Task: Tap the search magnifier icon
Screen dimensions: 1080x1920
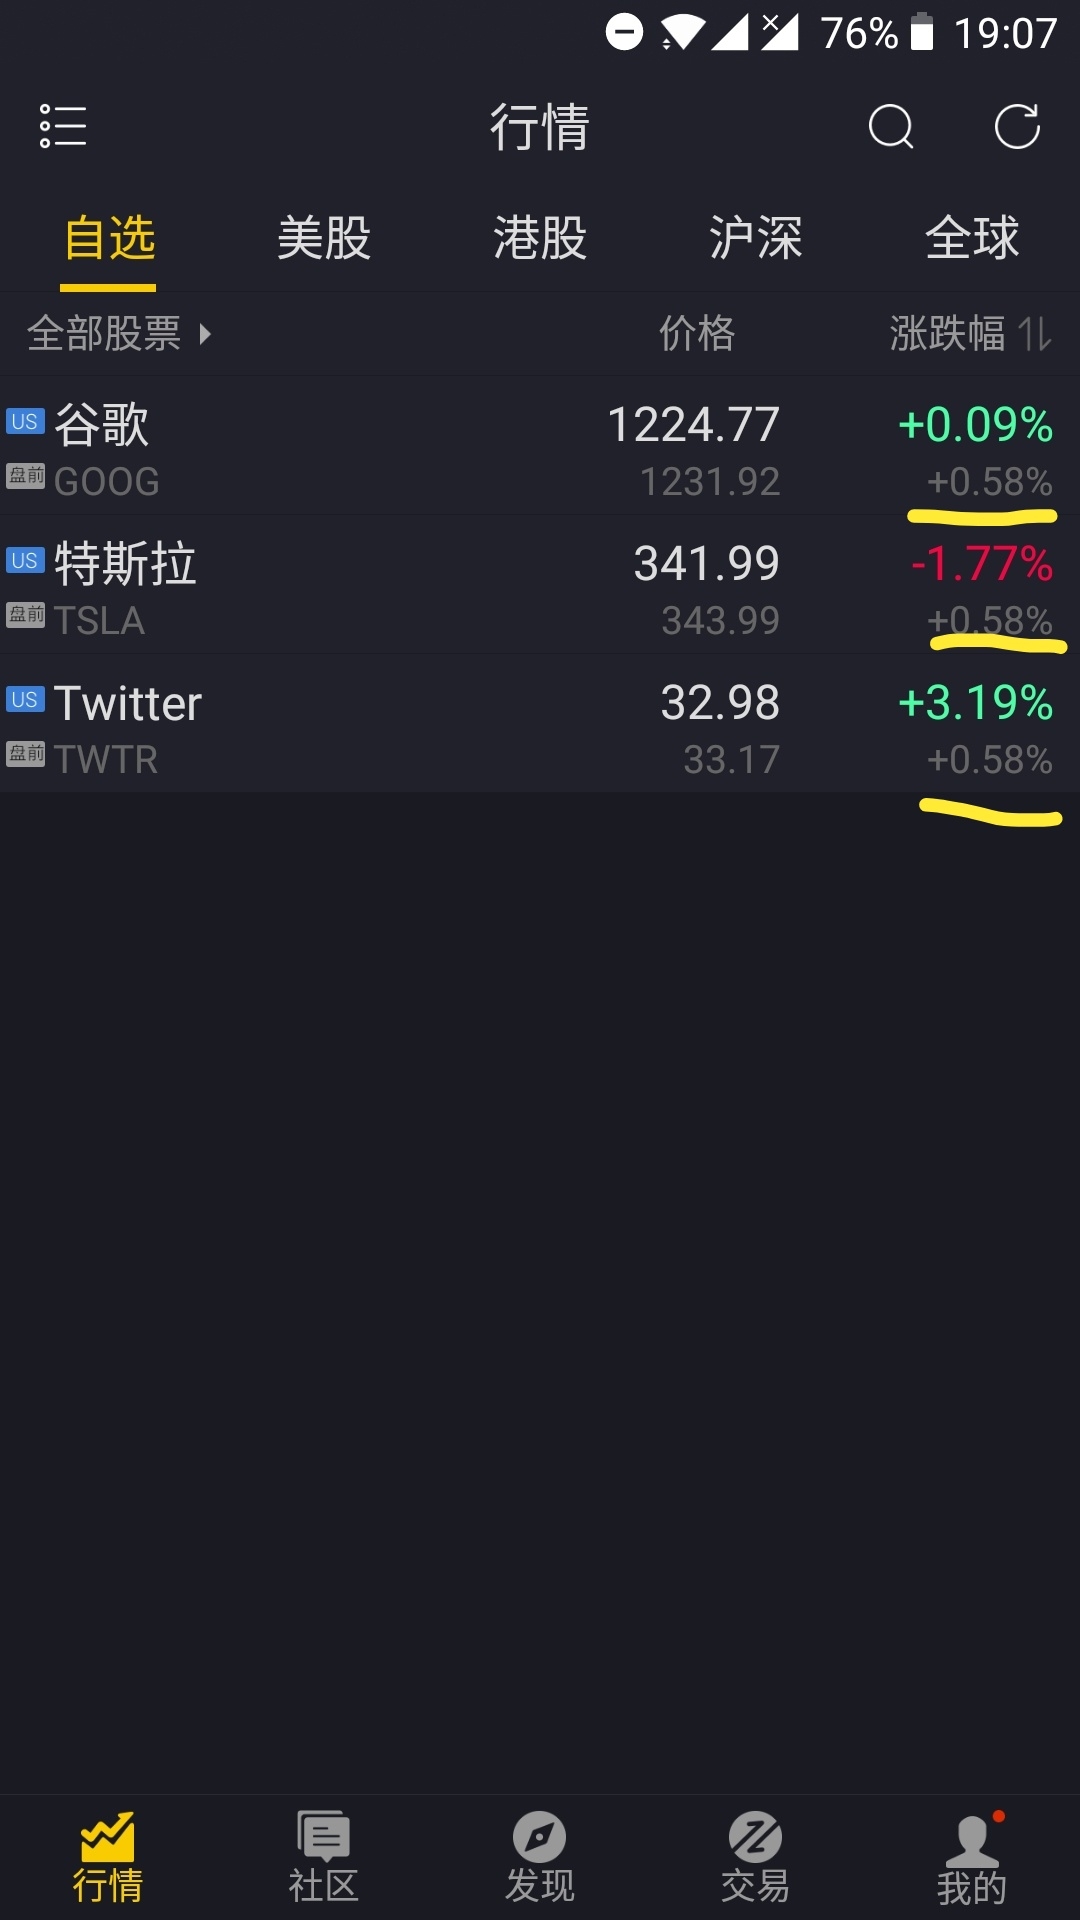Action: click(x=891, y=127)
